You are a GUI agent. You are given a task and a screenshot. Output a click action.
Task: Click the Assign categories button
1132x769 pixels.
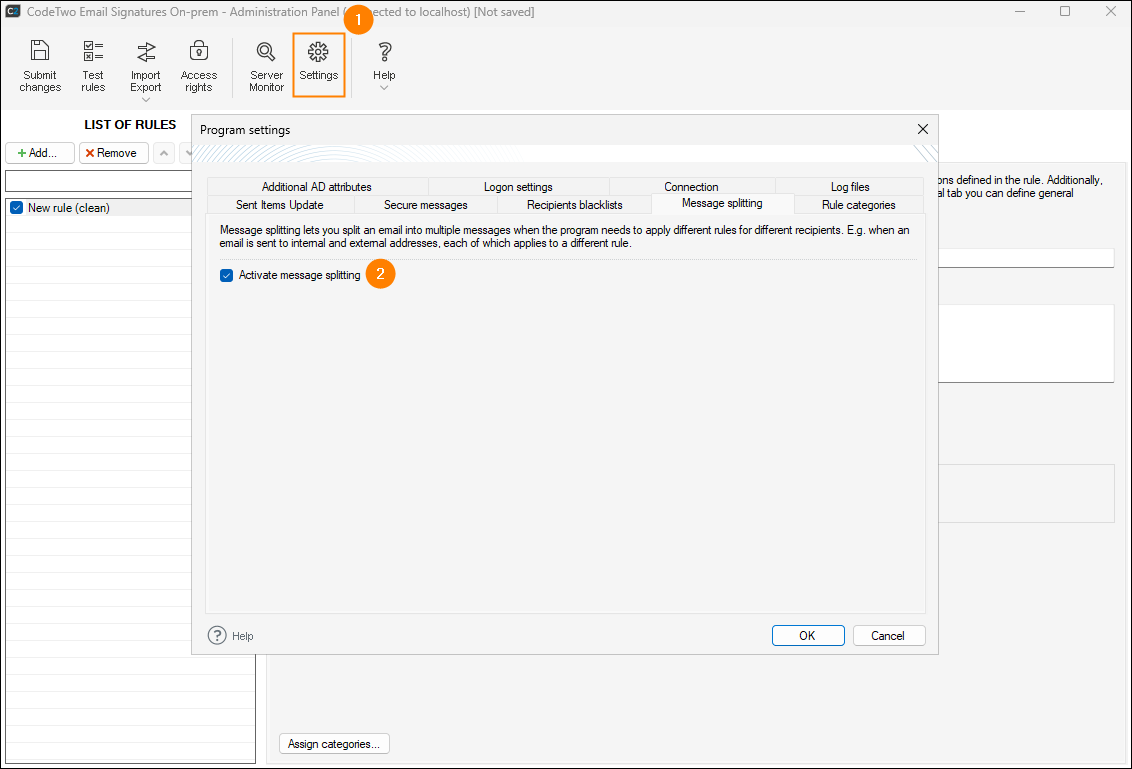[334, 743]
